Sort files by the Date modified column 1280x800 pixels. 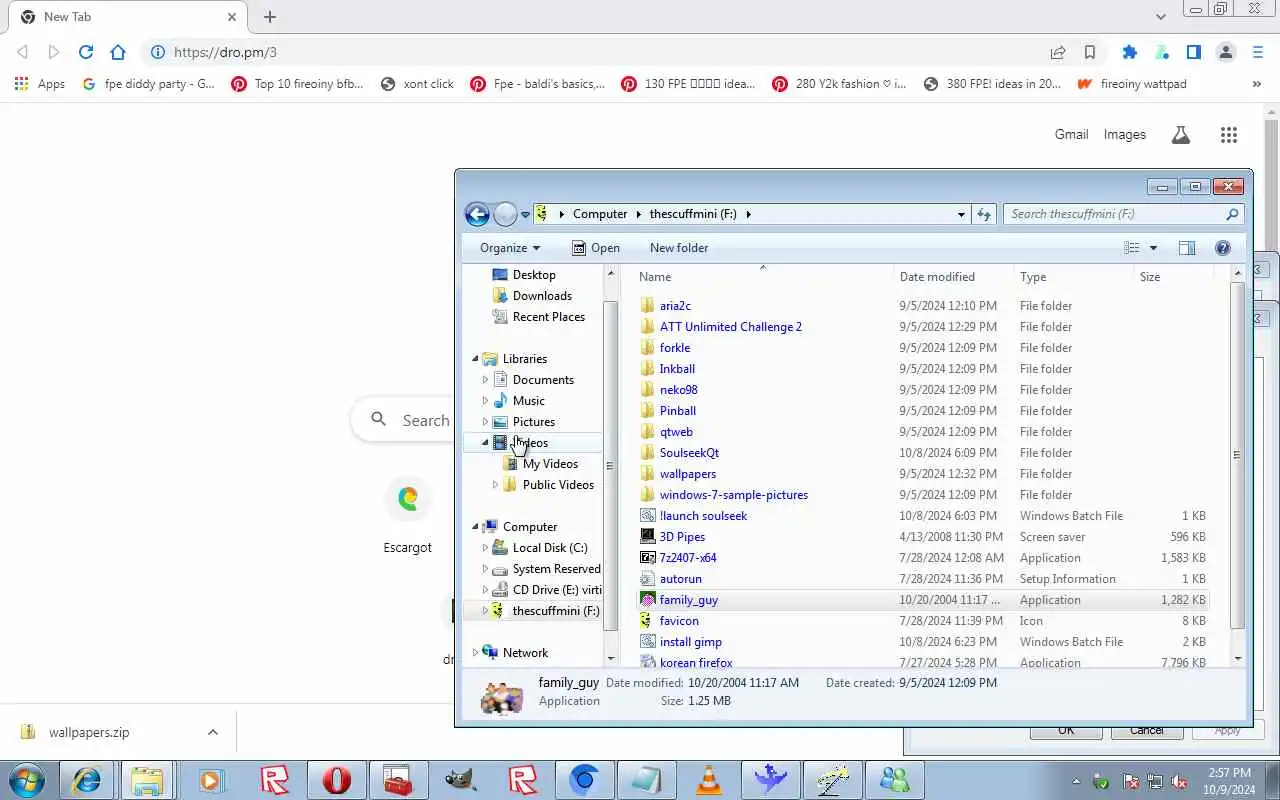tap(954, 277)
